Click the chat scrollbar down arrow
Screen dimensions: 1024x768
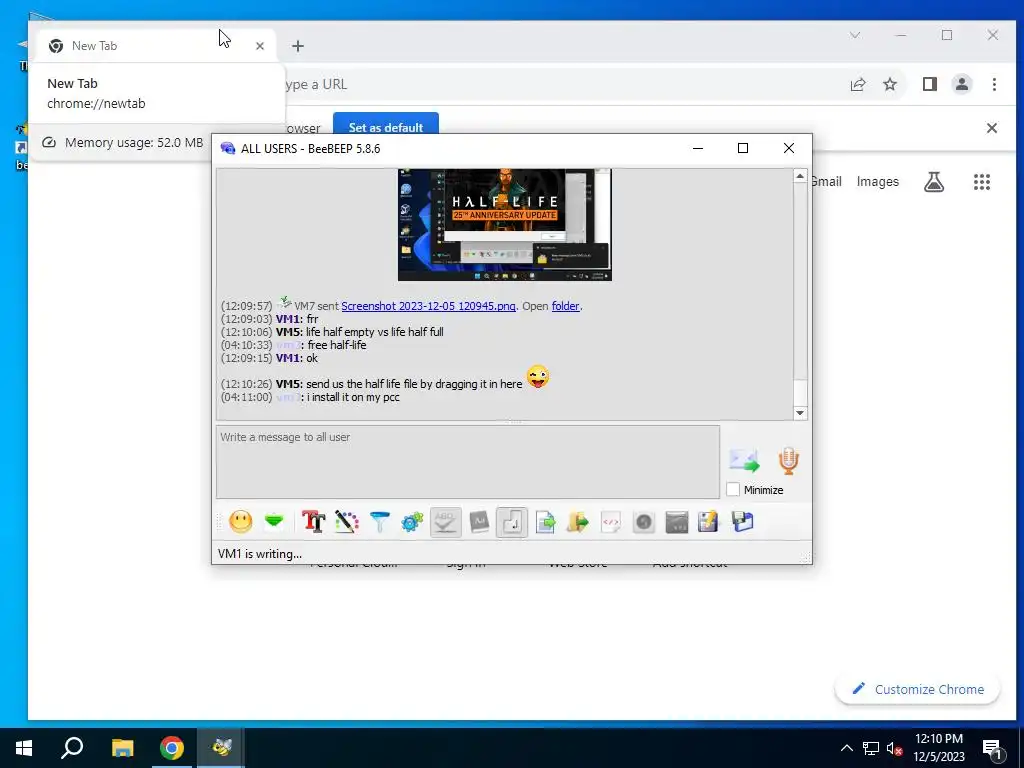[800, 413]
